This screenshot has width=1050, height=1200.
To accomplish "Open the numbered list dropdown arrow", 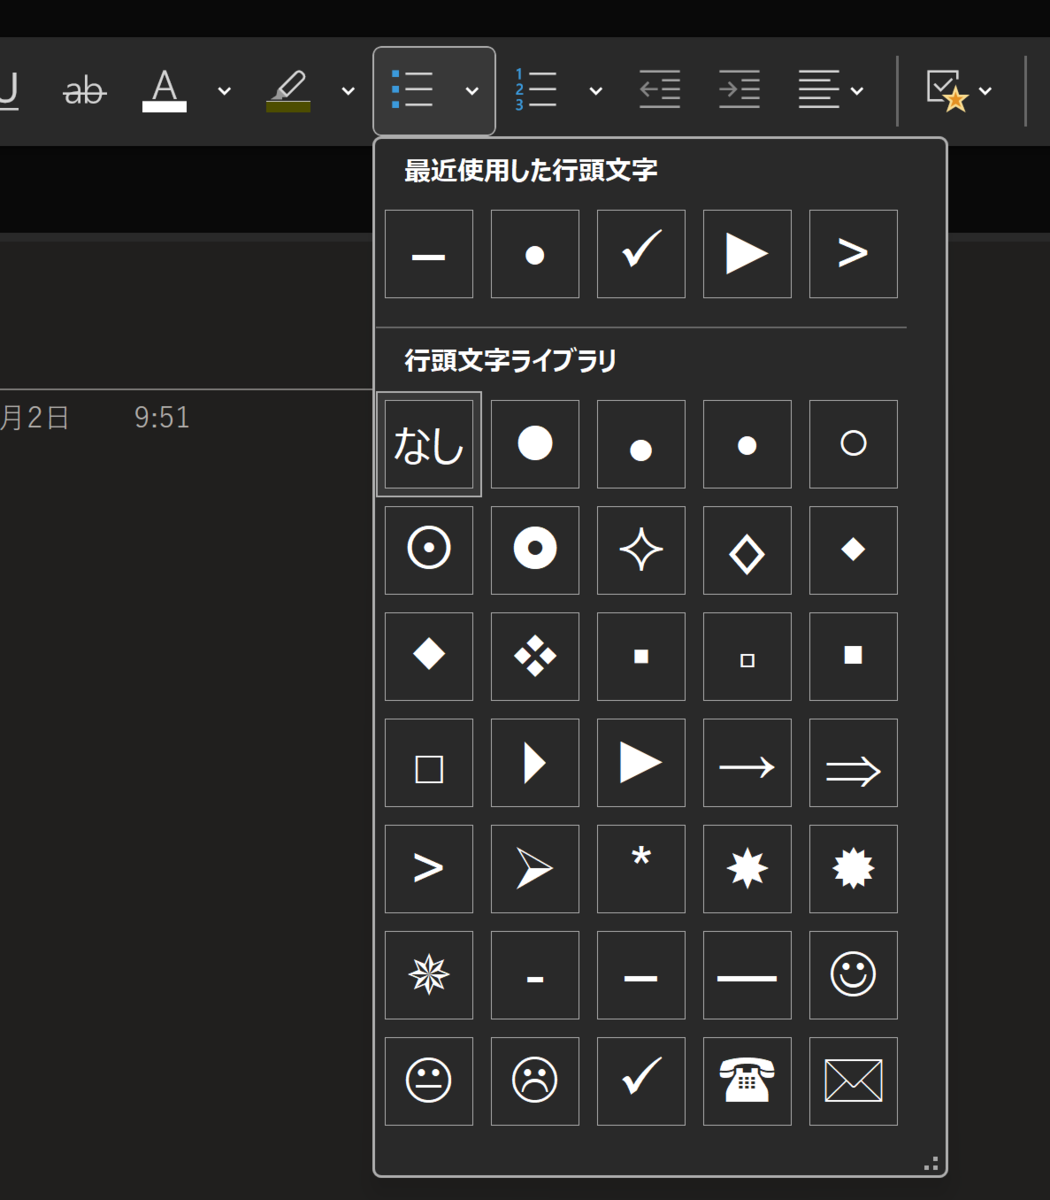I will [597, 92].
